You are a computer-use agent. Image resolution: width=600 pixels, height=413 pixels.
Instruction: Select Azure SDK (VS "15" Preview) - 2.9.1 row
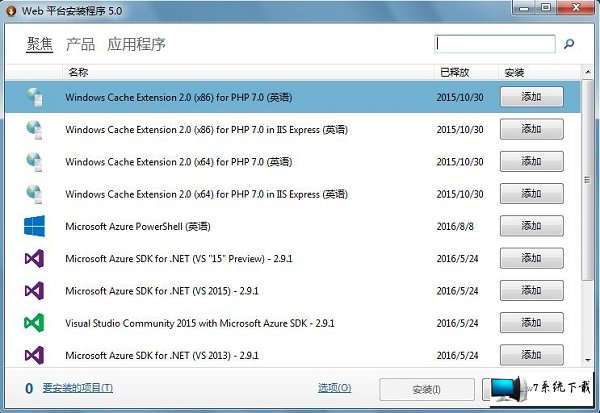pyautogui.click(x=293, y=258)
